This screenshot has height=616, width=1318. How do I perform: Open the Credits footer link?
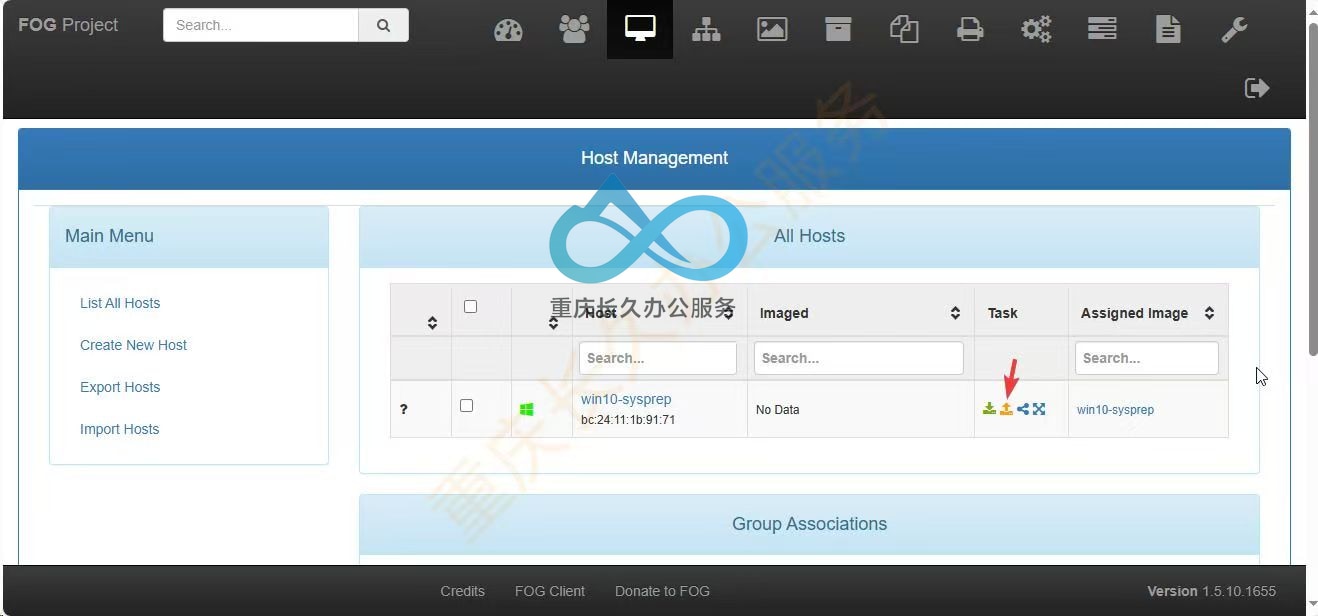point(462,591)
